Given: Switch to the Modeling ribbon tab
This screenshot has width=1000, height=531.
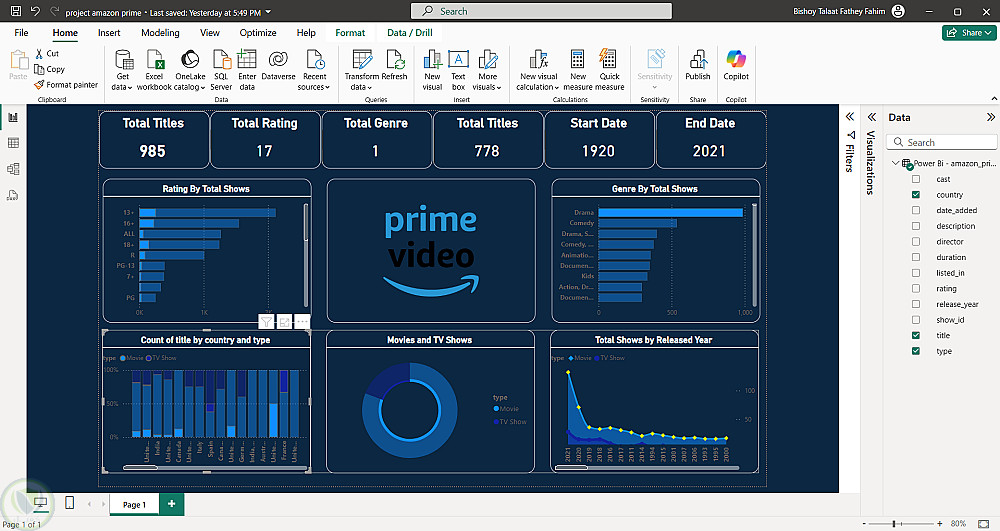Looking at the screenshot, I should coord(160,33).
